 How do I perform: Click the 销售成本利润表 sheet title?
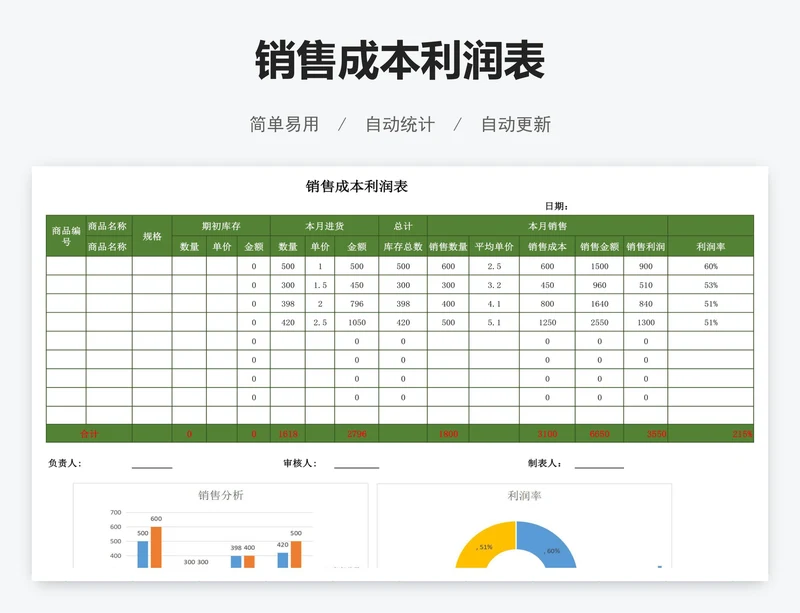pyautogui.click(x=356, y=186)
